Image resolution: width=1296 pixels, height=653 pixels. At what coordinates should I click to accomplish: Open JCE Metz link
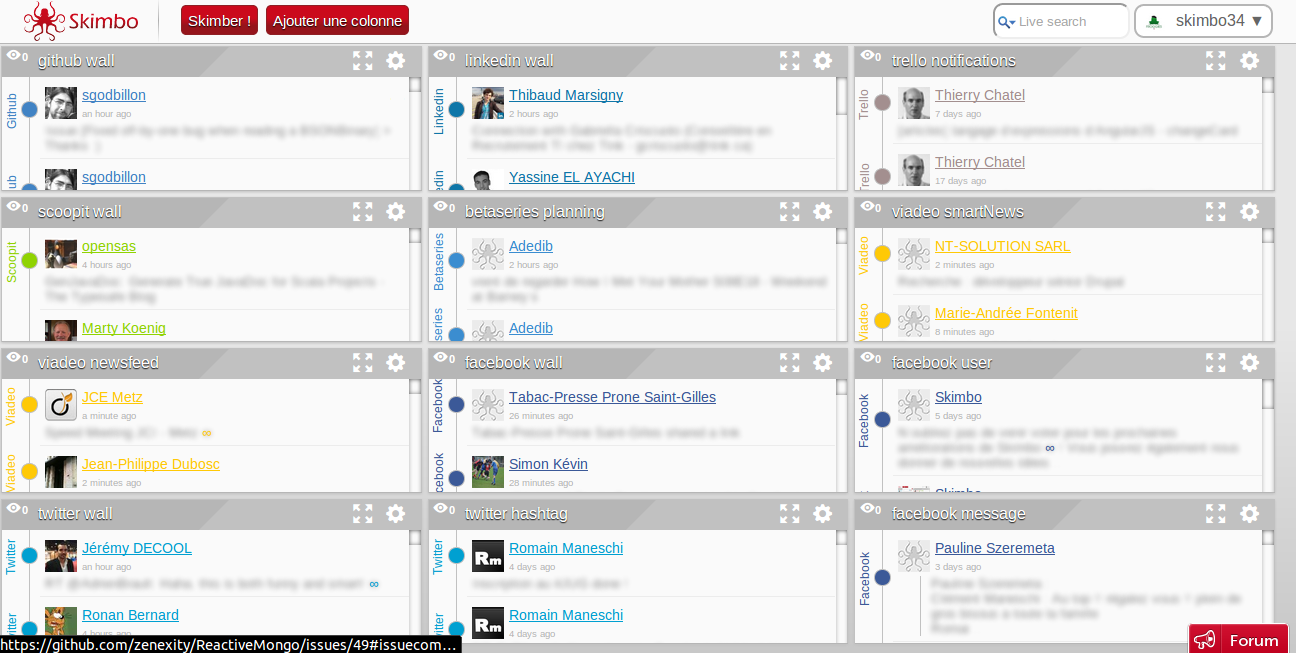[x=112, y=397]
